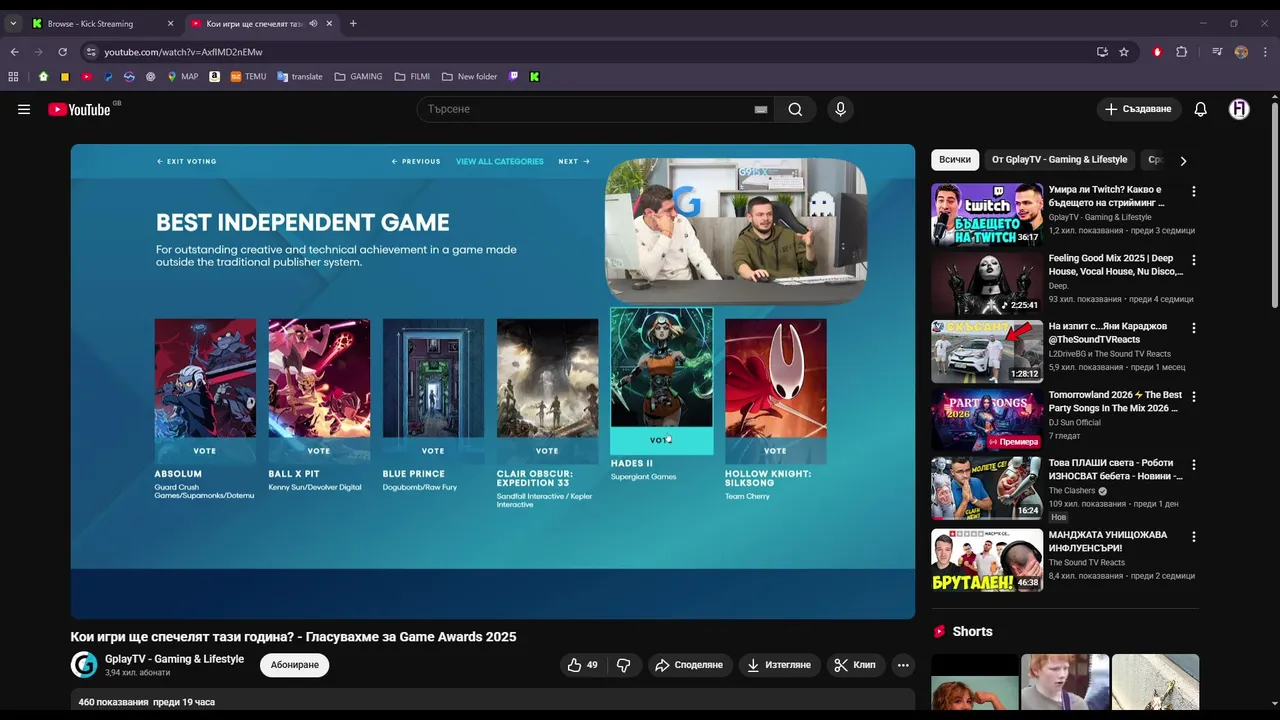Image resolution: width=1280 pixels, height=720 pixels.
Task: Open options for 'МАНДЖАТА УНИЩОЖАВА' video
Action: click(1193, 537)
